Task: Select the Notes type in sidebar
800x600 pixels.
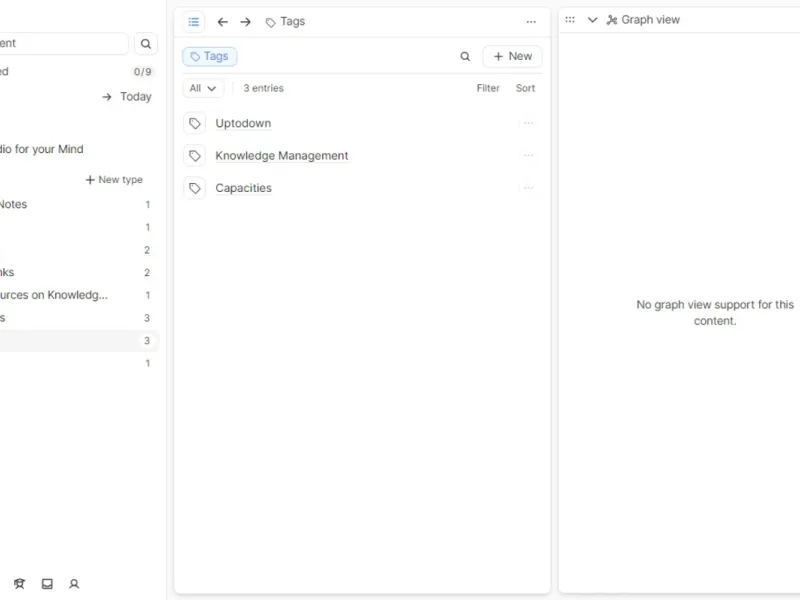Action: pos(77,205)
